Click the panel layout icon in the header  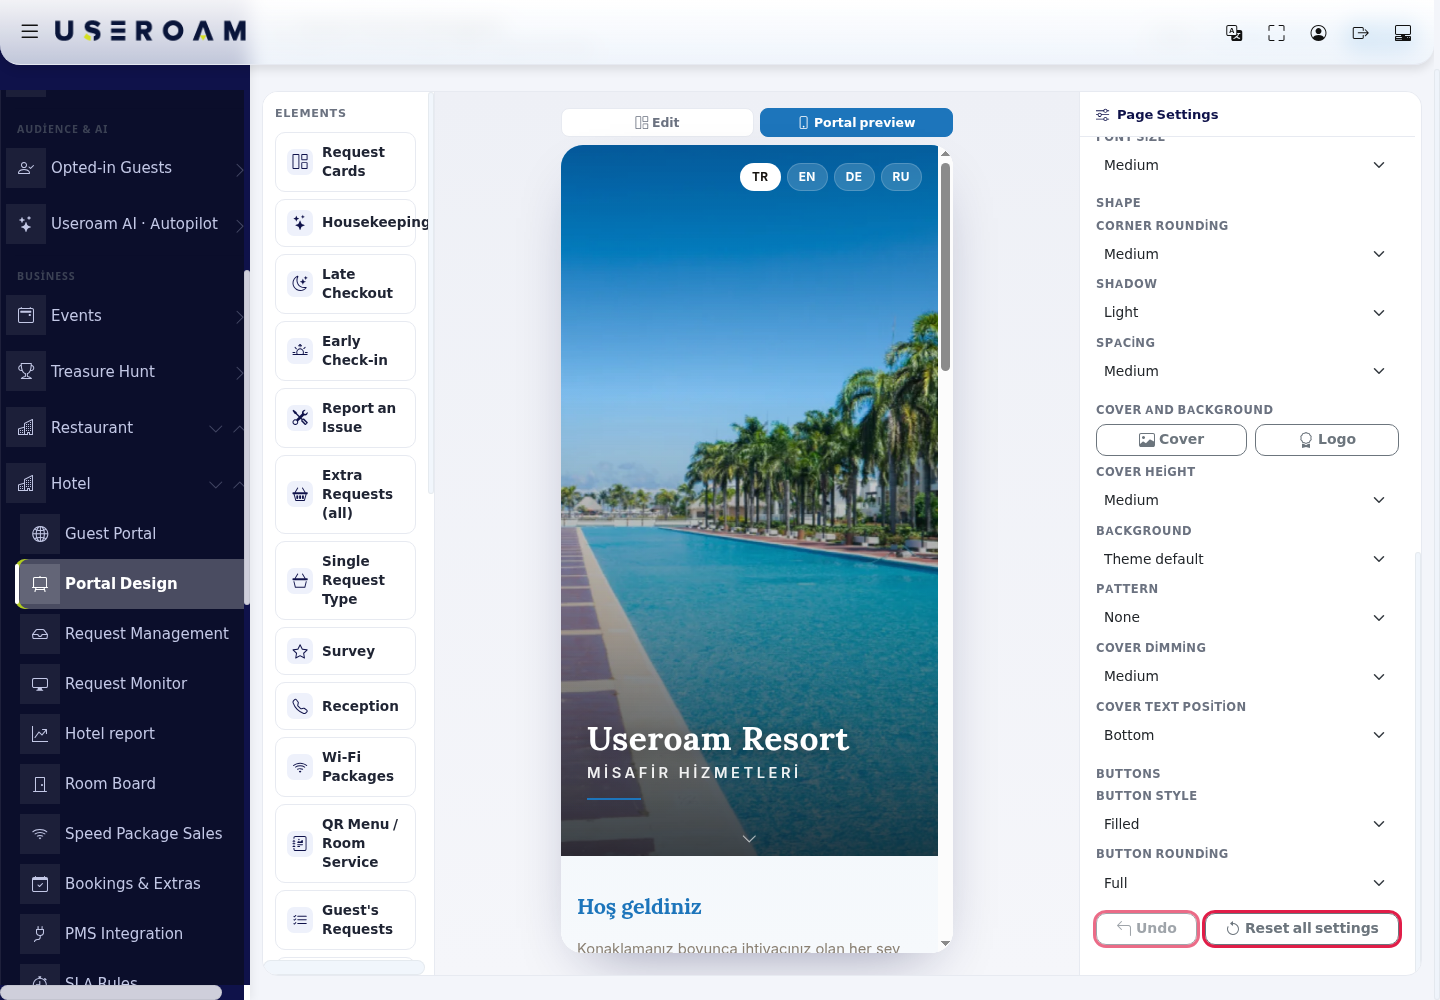(x=1402, y=33)
